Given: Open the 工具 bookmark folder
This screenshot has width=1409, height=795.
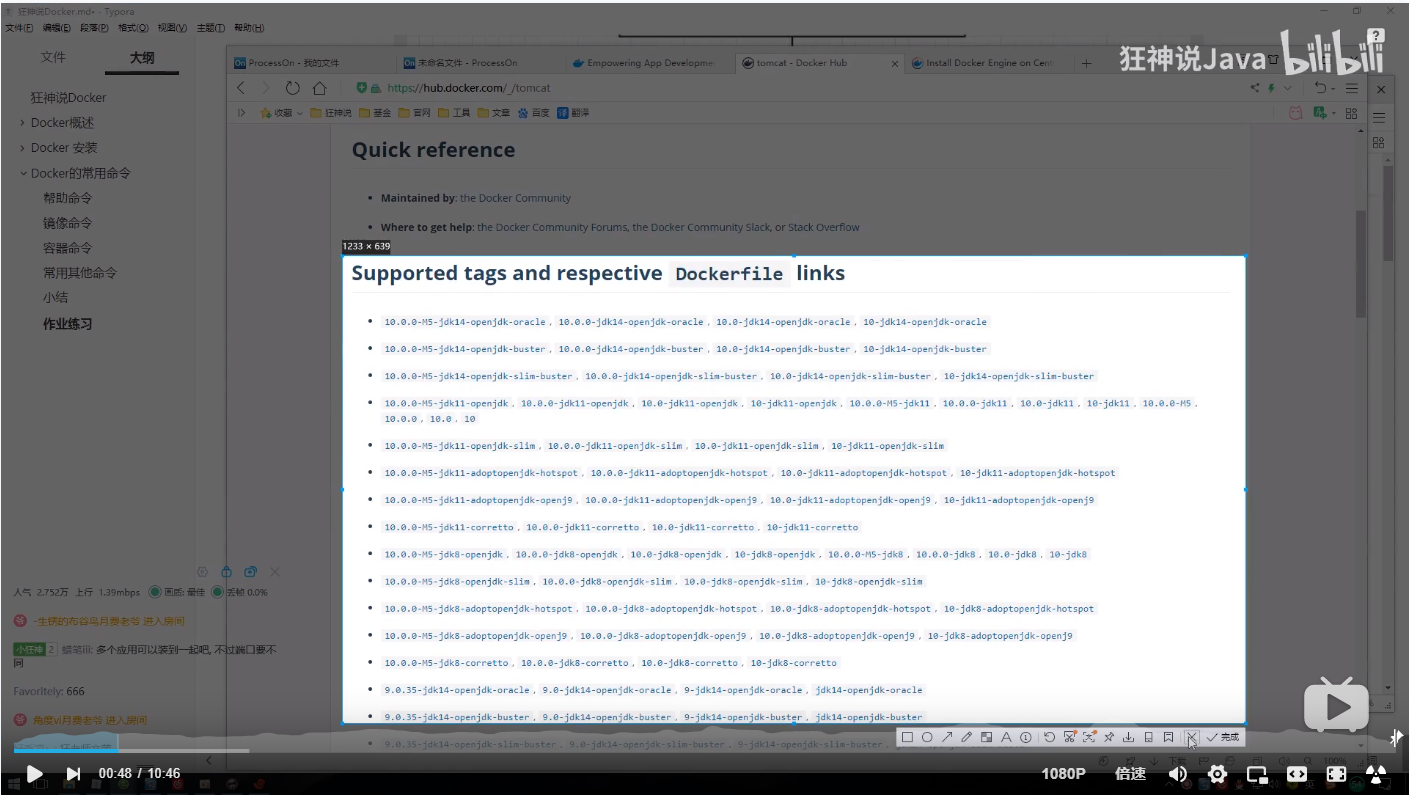Looking at the screenshot, I should (x=453, y=113).
